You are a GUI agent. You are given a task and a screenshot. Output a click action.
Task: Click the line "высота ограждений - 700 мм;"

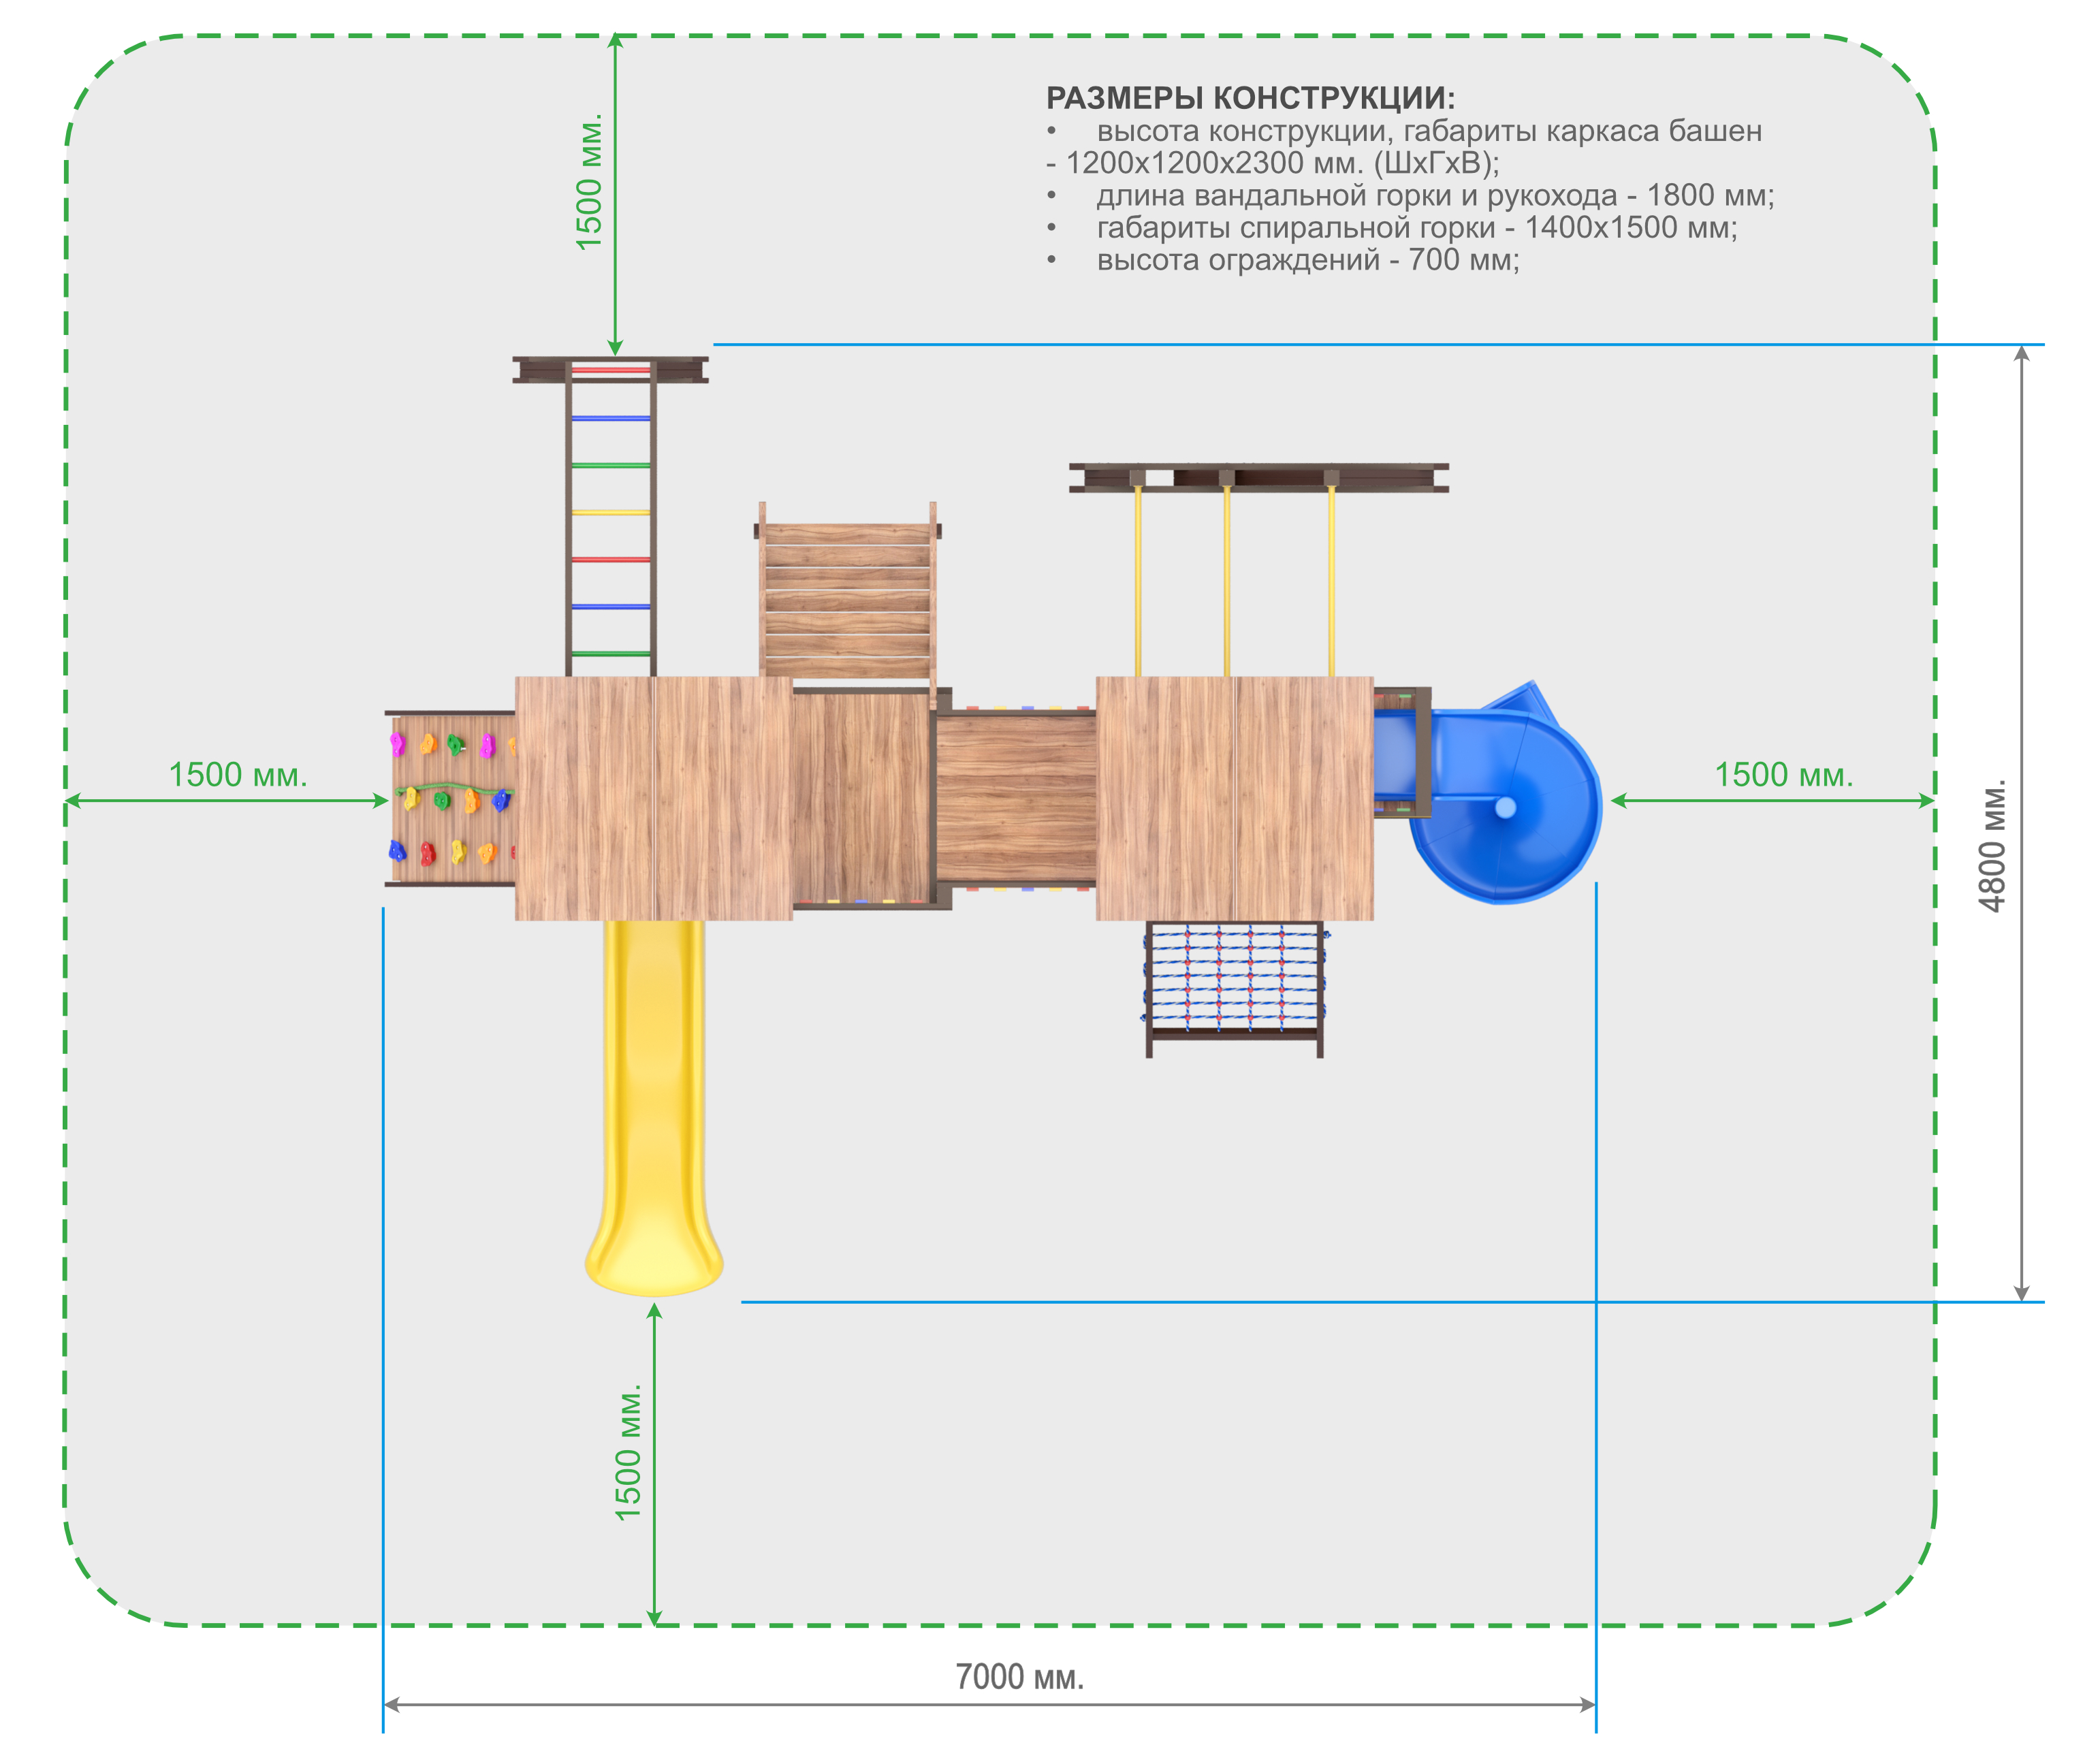click(x=1308, y=259)
